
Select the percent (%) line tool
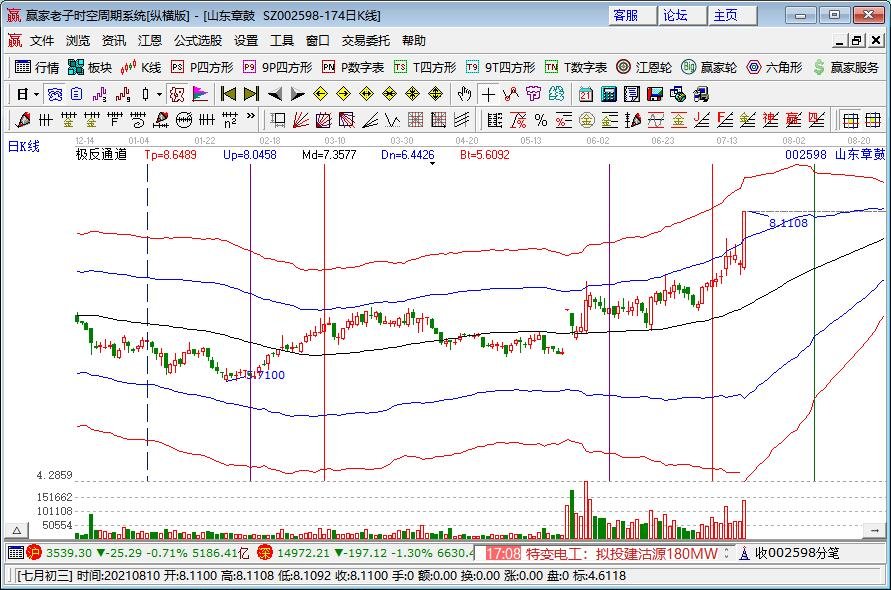540,120
